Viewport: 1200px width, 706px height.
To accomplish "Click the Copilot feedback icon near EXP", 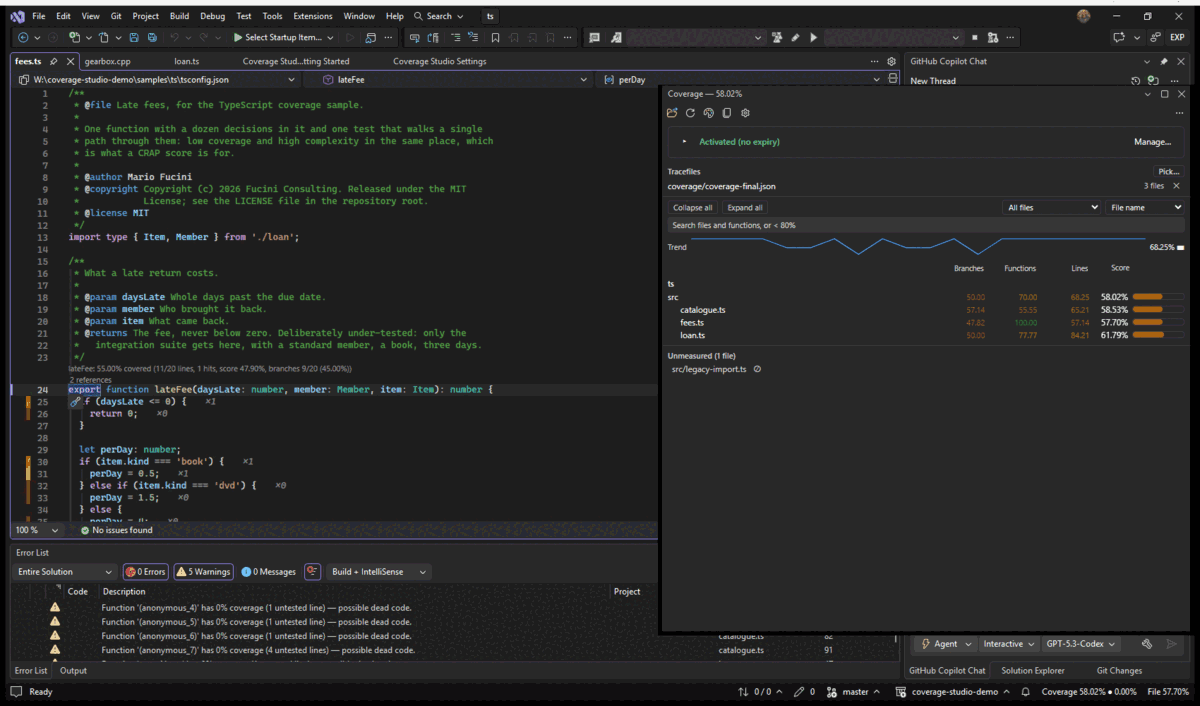I will pyautogui.click(x=1119, y=38).
